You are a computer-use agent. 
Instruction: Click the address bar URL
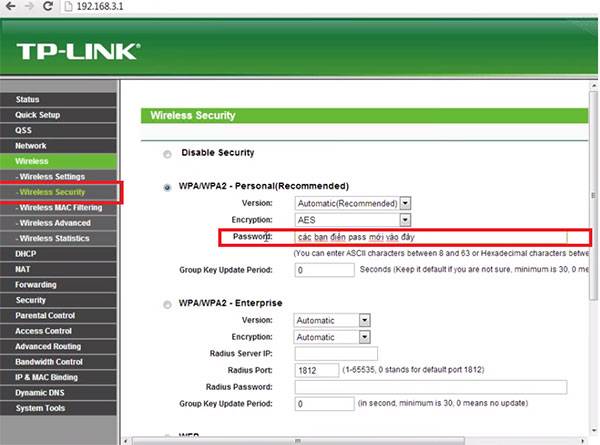tap(100, 7)
